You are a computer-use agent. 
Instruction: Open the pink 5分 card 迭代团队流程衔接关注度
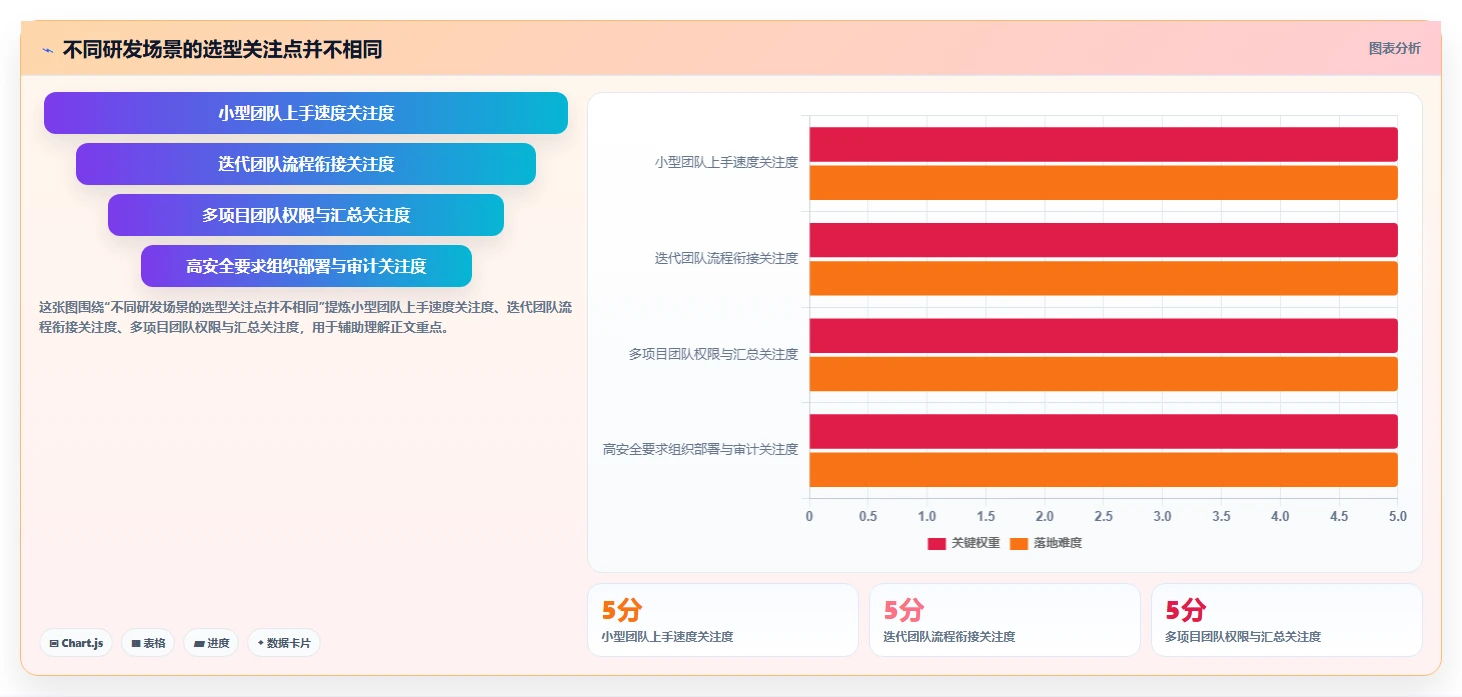[x=1005, y=620]
